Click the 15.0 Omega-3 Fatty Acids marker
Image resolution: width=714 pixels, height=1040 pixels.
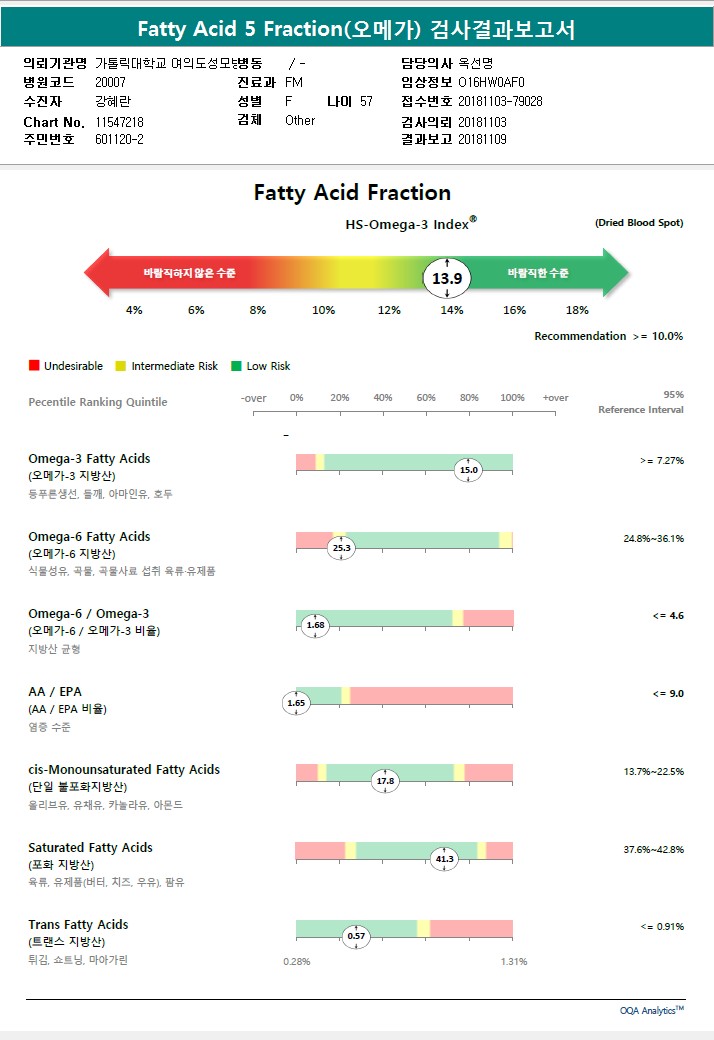coord(468,470)
